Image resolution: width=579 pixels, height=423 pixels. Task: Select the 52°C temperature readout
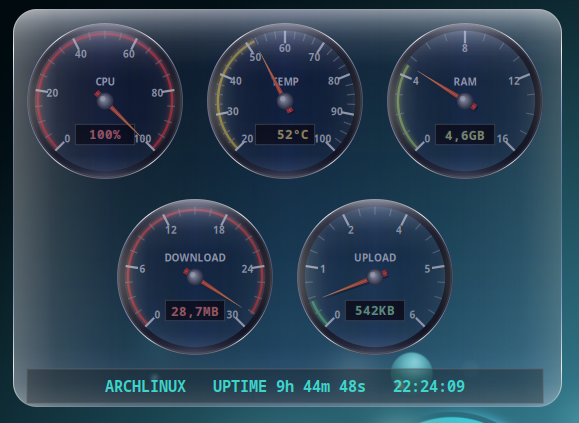(x=285, y=135)
